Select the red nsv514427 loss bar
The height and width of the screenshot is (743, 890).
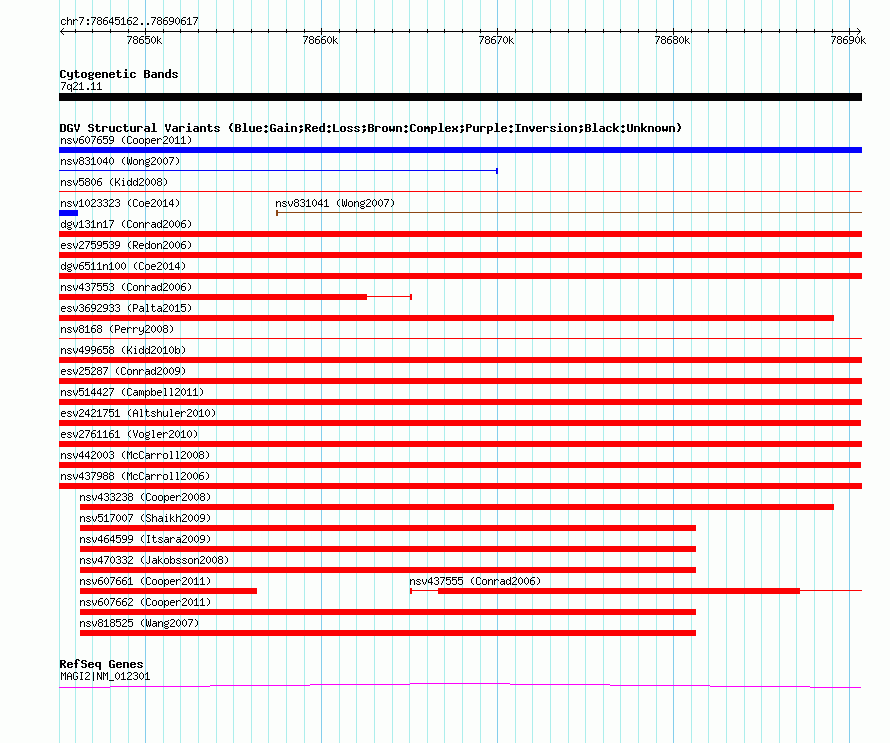point(460,402)
